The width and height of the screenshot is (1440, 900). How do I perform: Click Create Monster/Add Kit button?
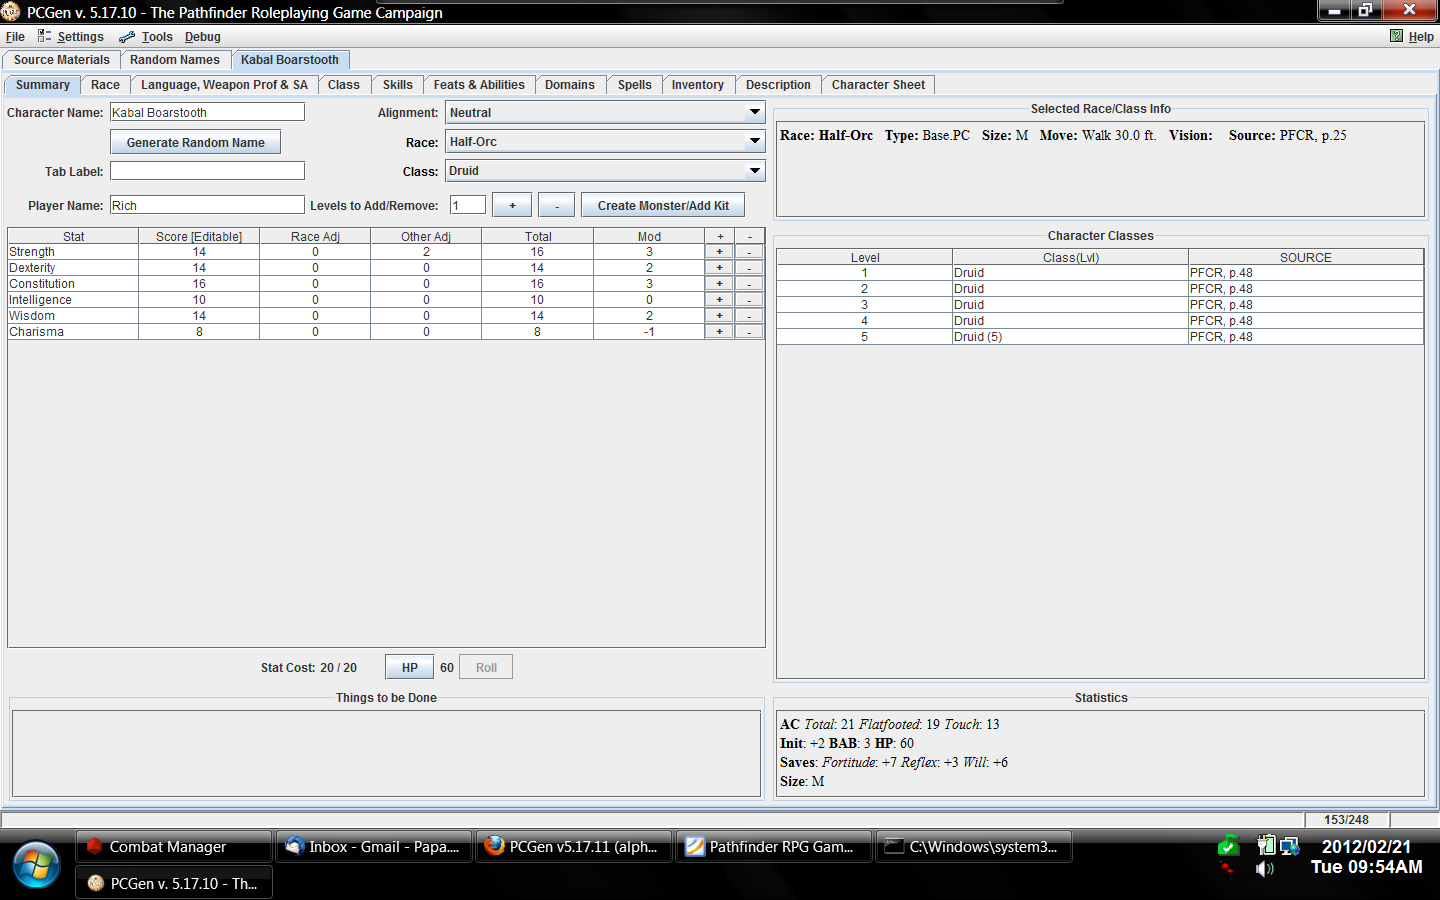(663, 206)
